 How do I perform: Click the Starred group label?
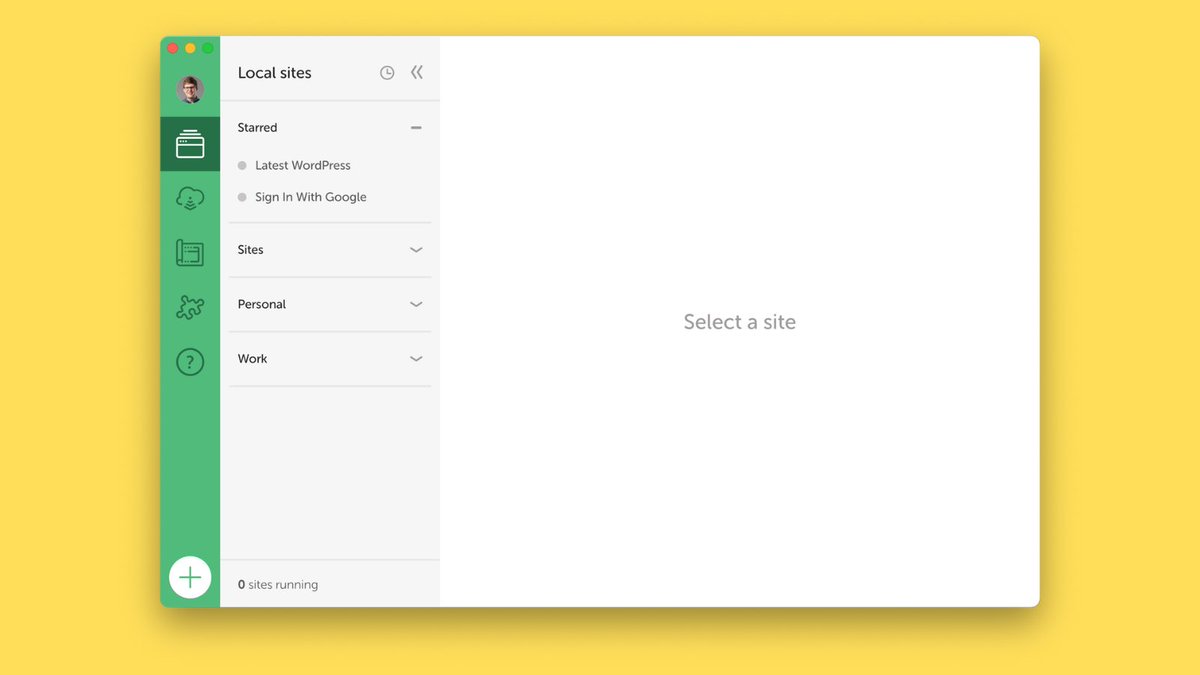point(257,128)
